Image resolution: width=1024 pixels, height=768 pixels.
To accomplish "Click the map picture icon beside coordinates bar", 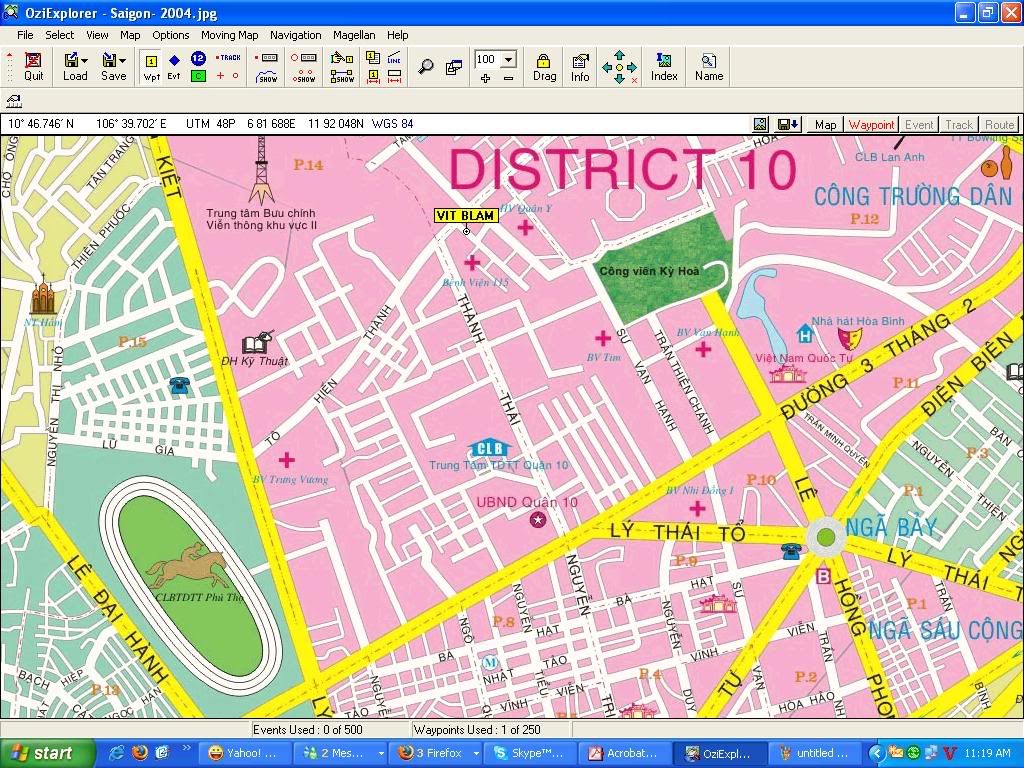I will click(x=760, y=124).
